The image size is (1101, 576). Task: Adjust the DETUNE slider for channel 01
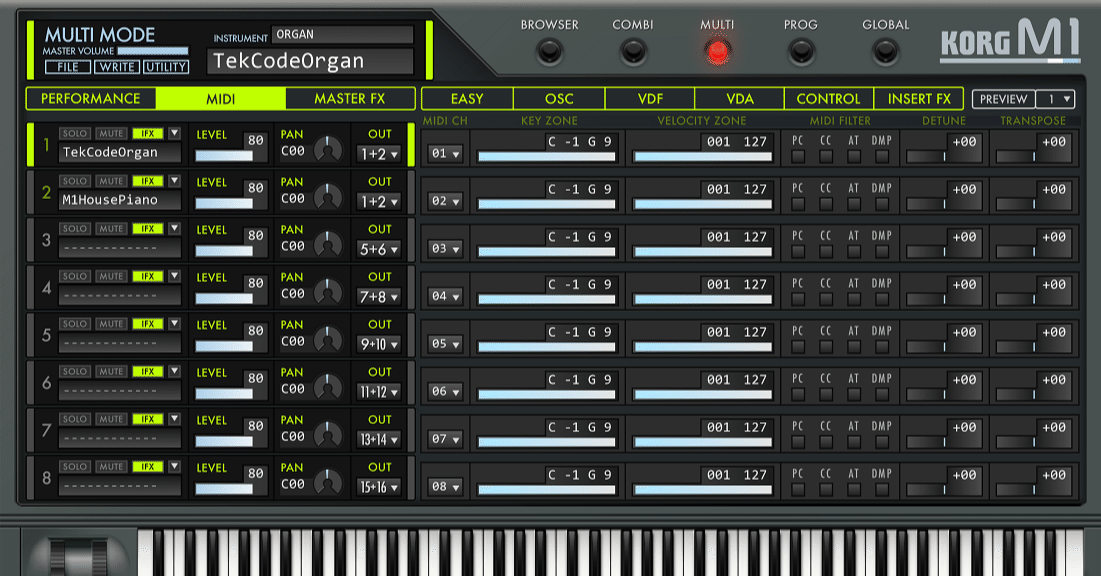944,157
